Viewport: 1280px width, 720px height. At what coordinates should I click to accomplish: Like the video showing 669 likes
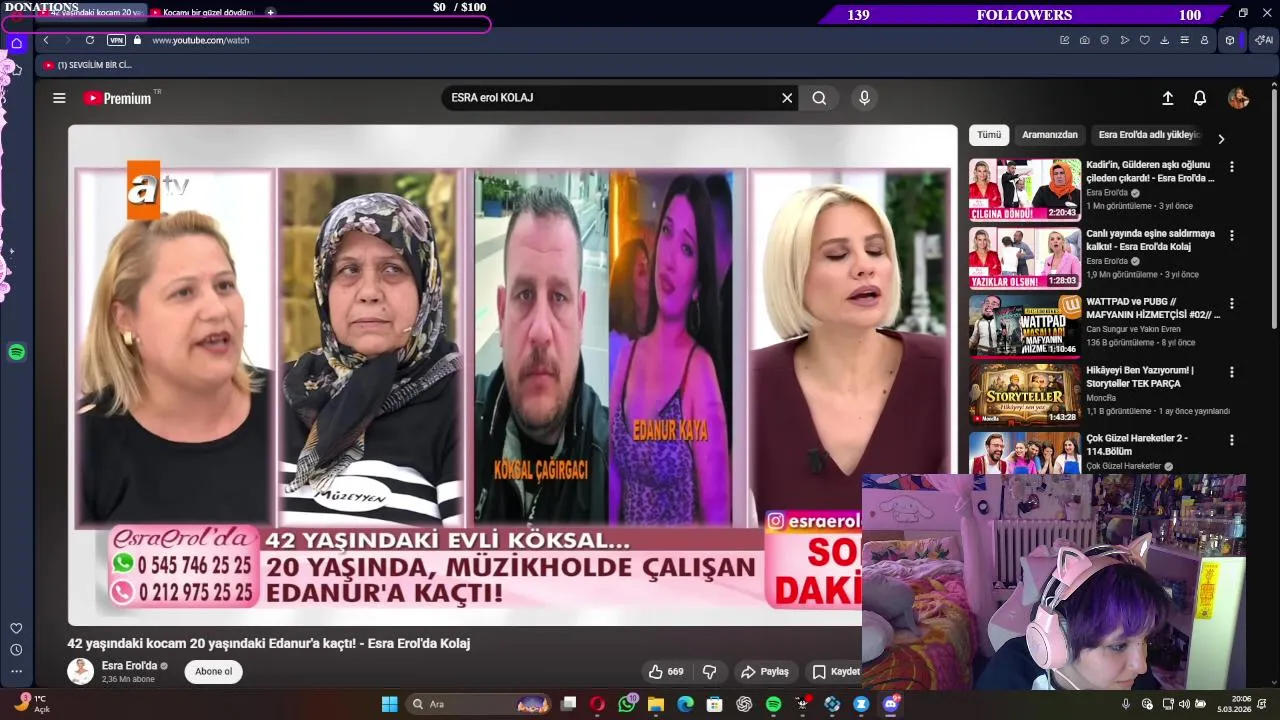pyautogui.click(x=665, y=672)
